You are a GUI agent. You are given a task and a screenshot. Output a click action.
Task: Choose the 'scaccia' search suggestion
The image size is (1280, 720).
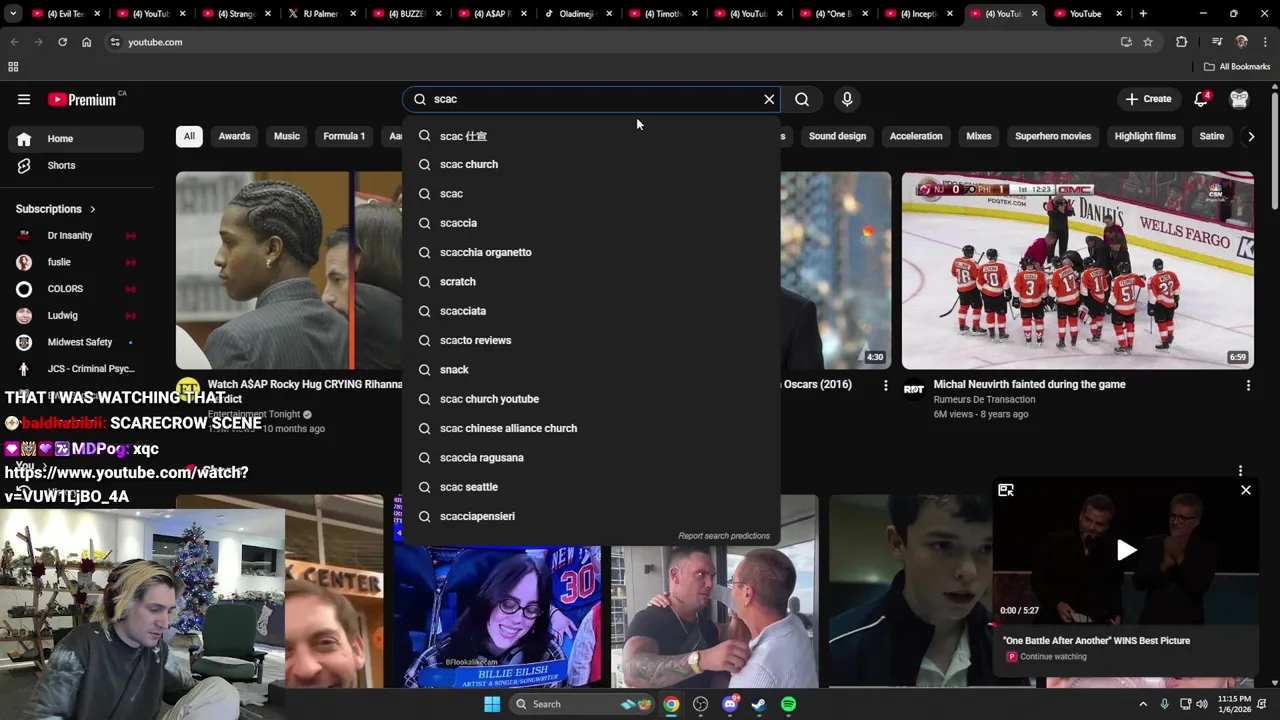(591, 223)
